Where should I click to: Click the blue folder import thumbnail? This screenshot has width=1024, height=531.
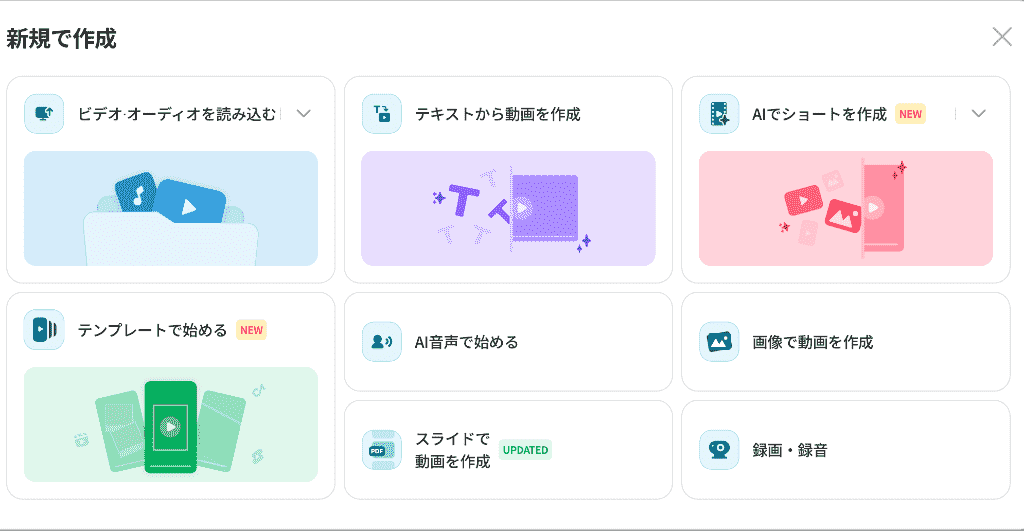171,208
